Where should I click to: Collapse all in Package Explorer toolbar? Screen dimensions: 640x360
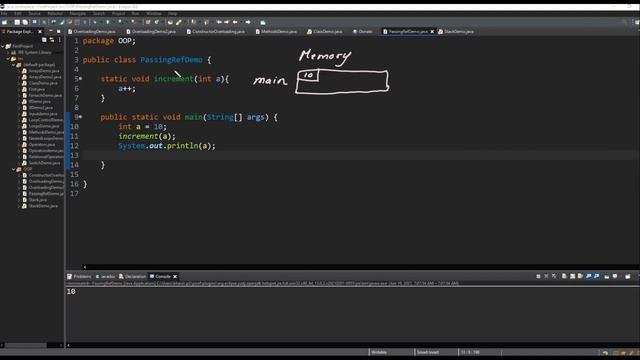[44, 40]
